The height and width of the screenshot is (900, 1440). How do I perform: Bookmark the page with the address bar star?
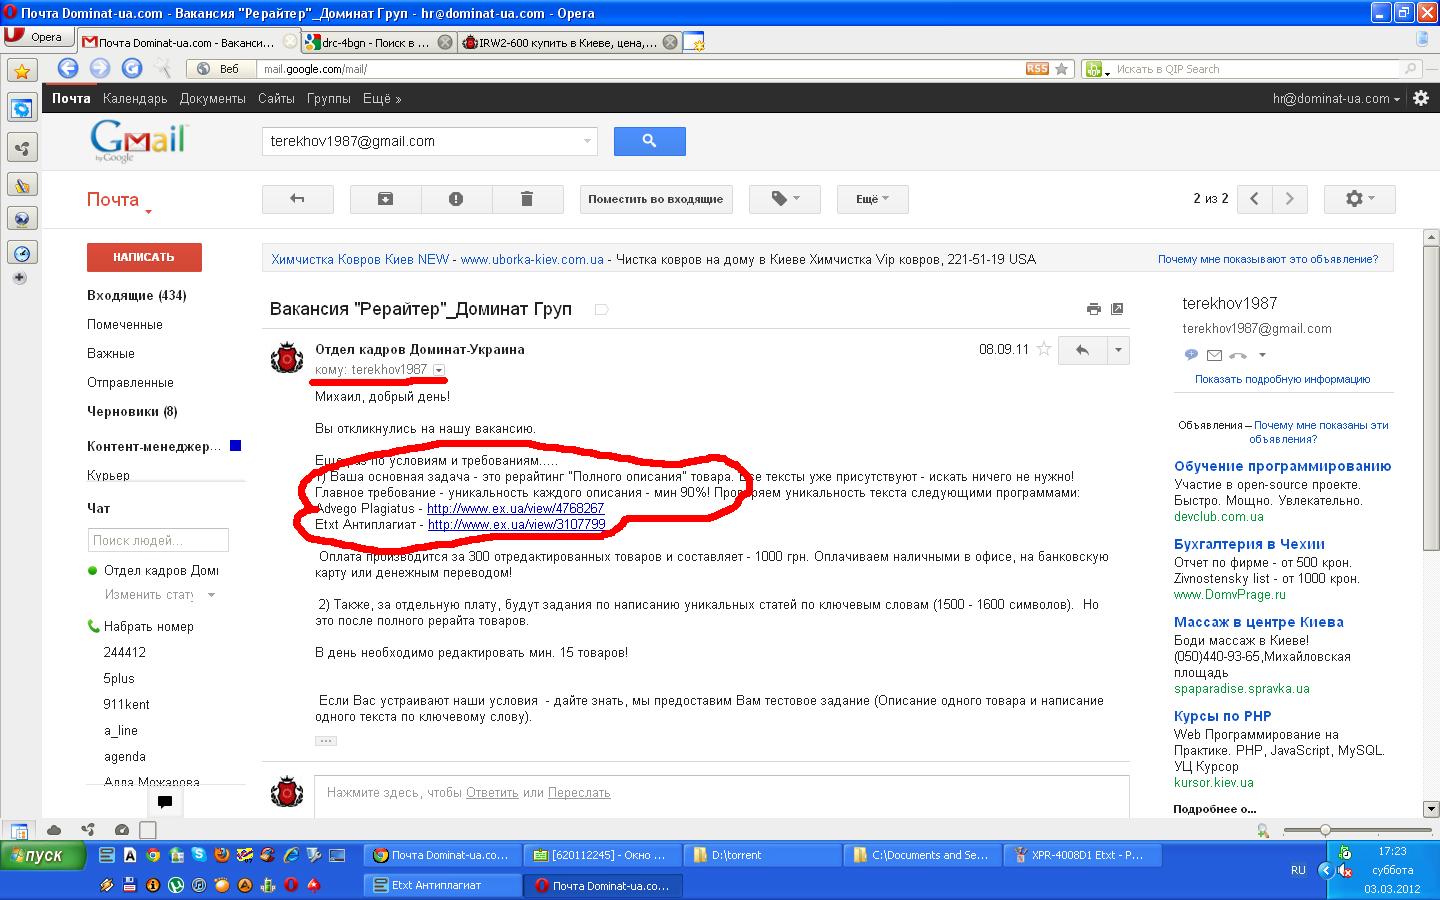tap(1062, 69)
